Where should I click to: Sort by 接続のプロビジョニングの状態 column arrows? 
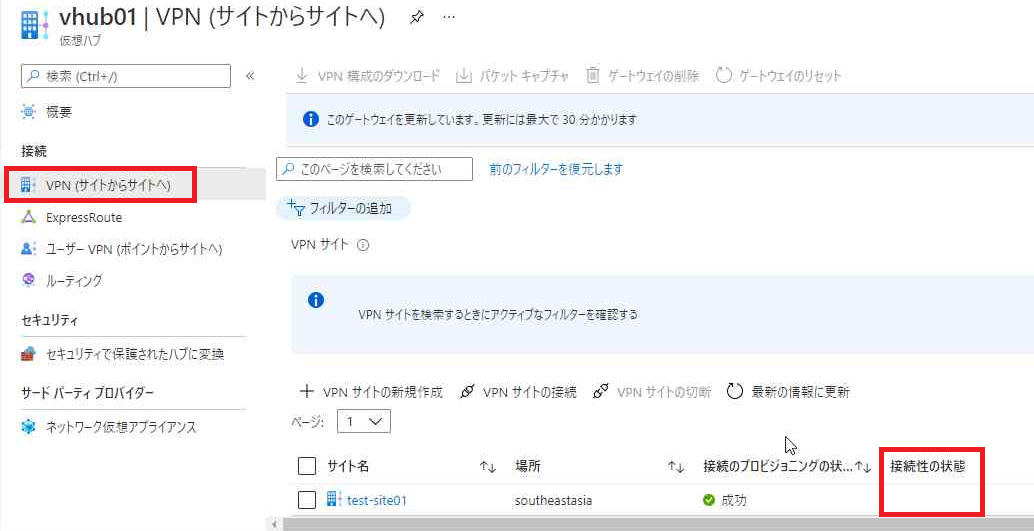tap(863, 466)
